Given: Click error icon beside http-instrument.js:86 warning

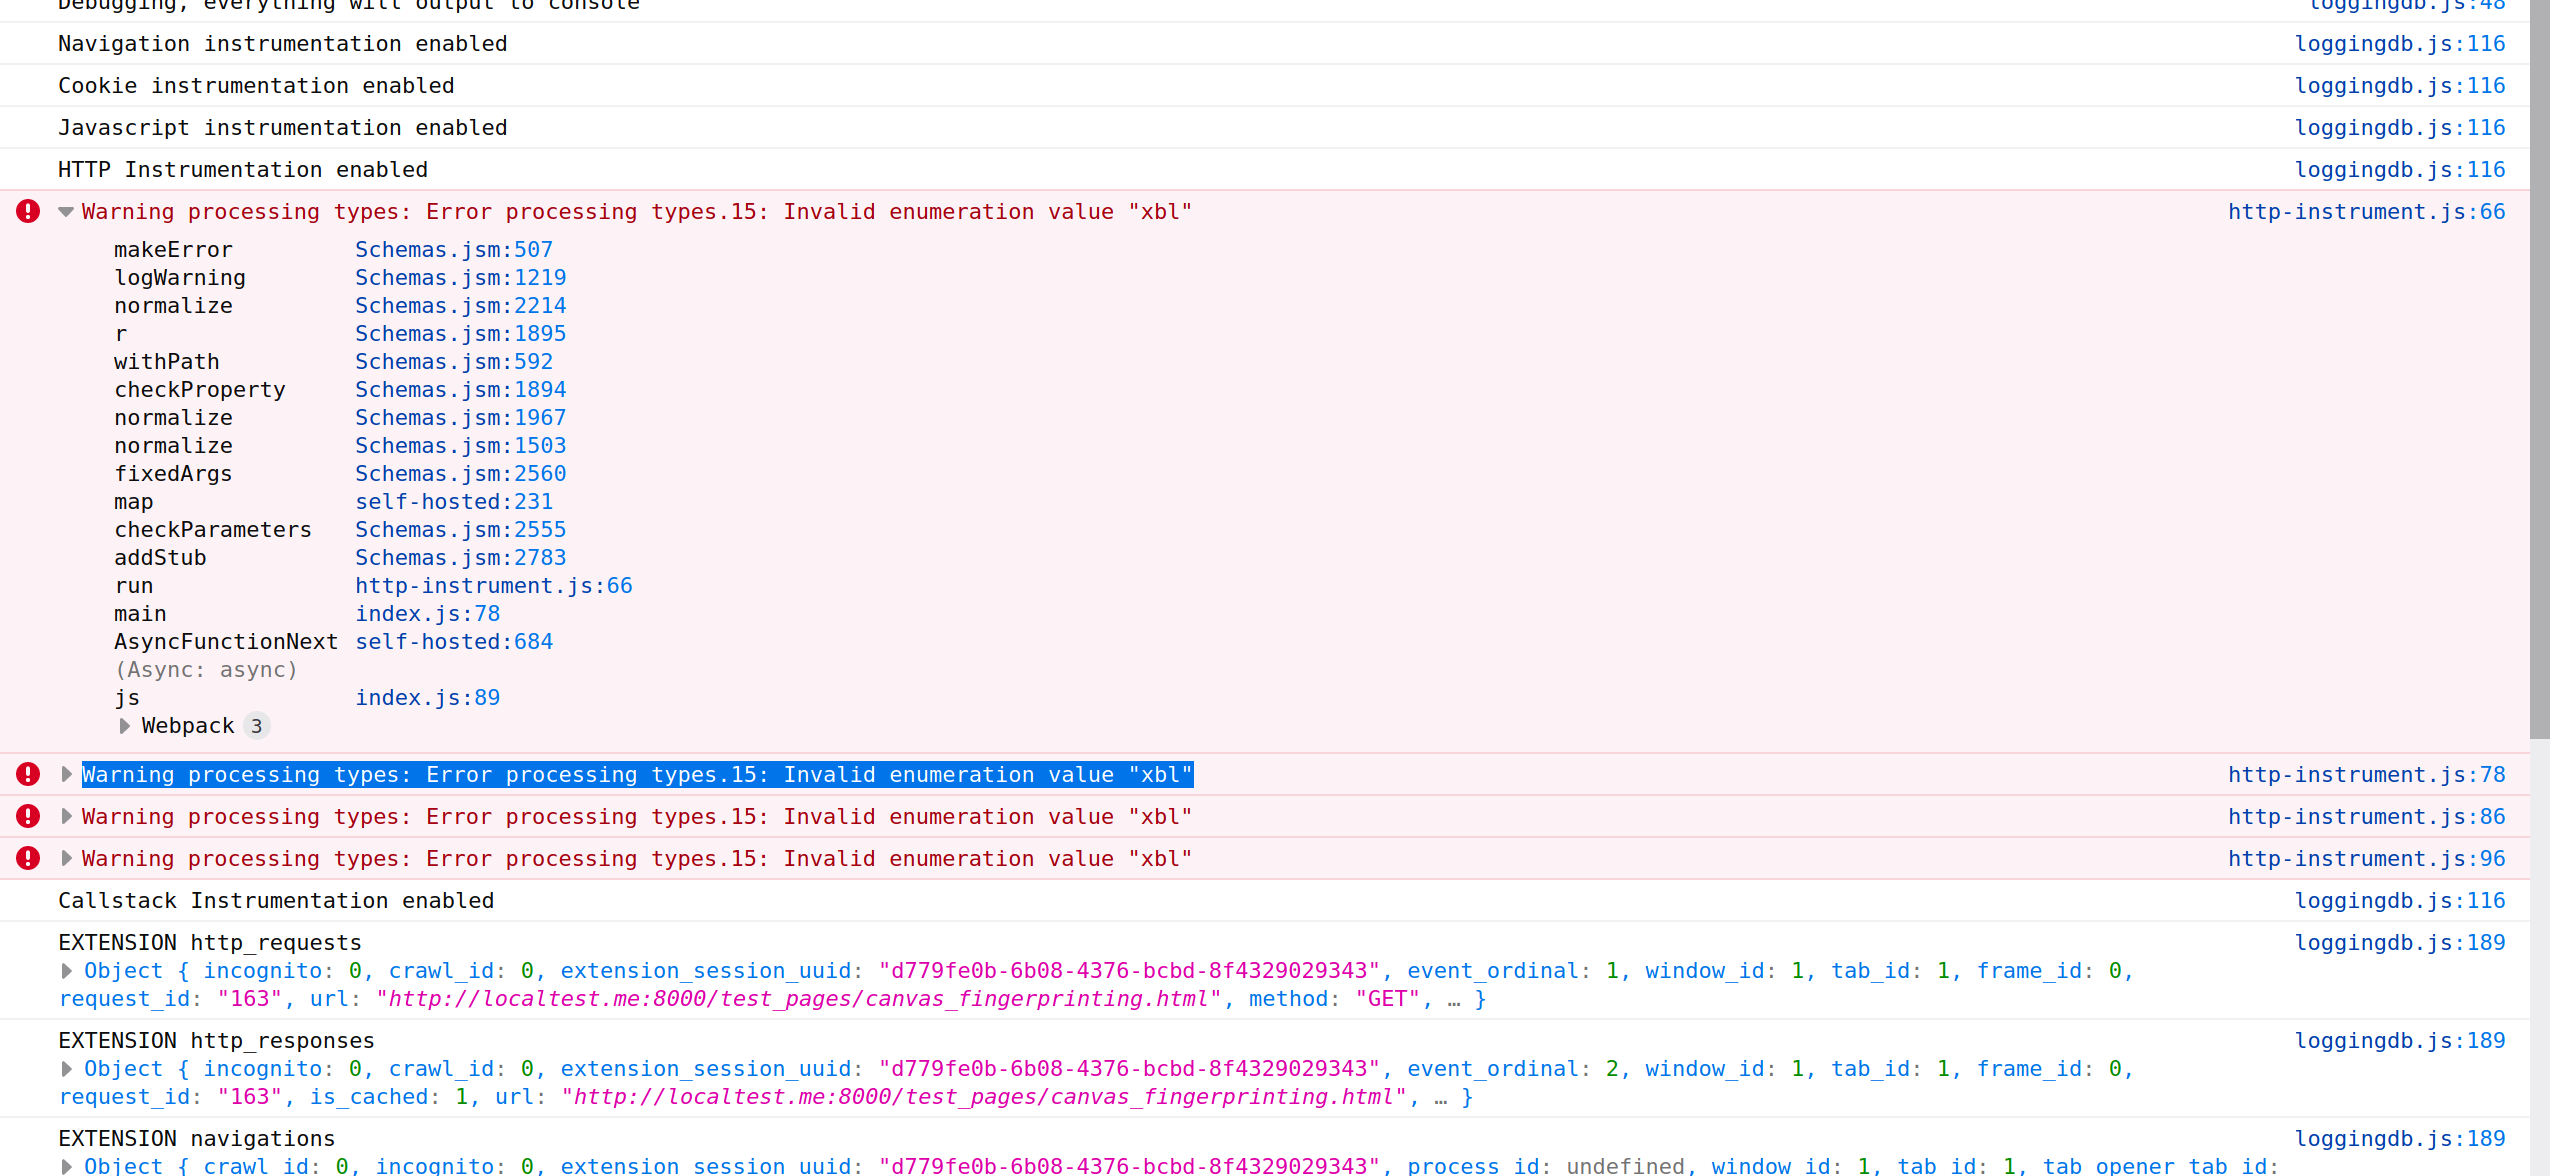Looking at the screenshot, I should [x=27, y=816].
